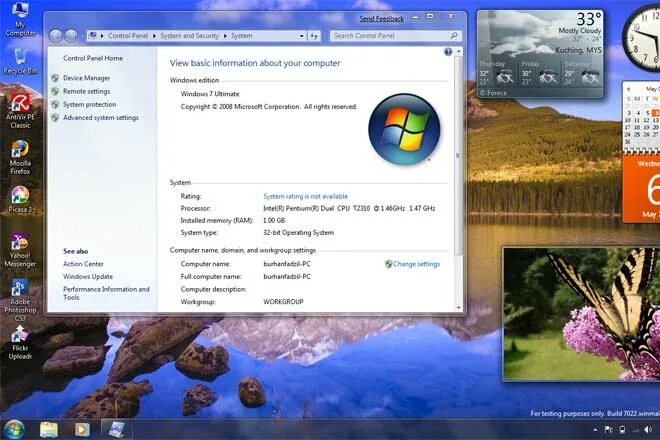Viewport: 660px width, 440px height.
Task: Select System and Security in breadcrumb
Action: point(189,36)
